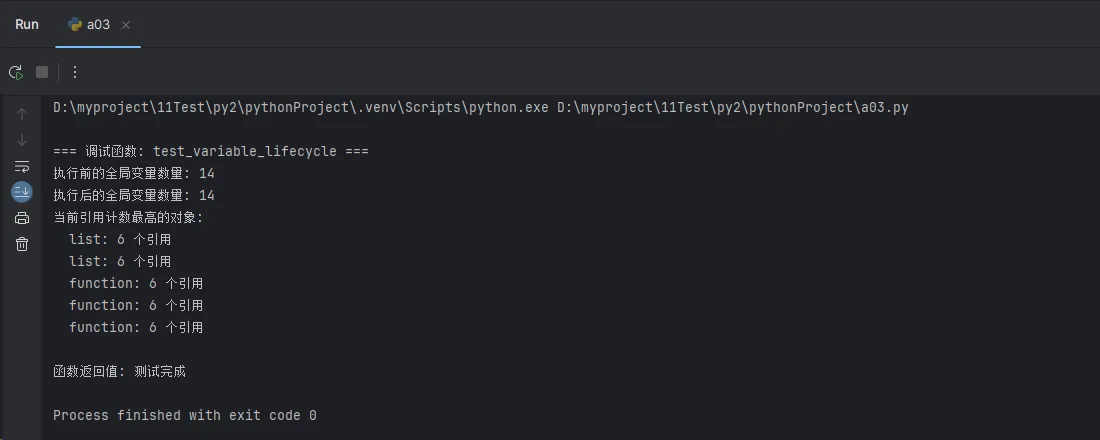Screen dimensions: 1100x440
Task: Click the Up the Stack Trace arrow
Action: point(22,114)
